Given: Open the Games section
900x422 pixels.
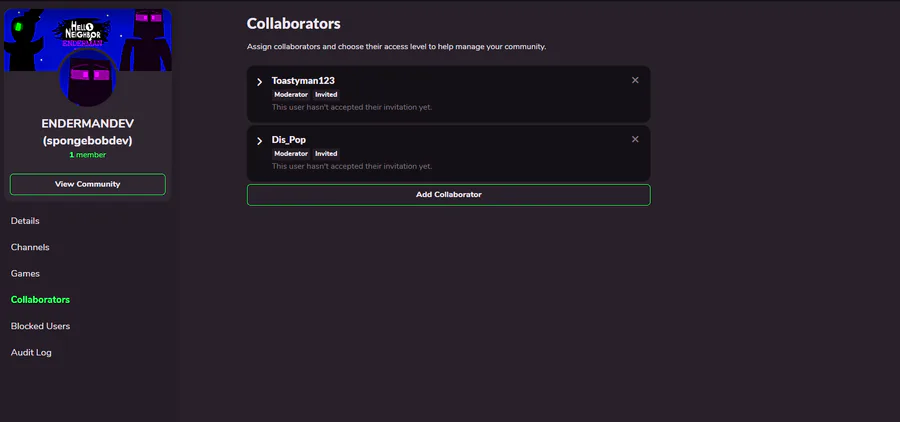Looking at the screenshot, I should 25,273.
